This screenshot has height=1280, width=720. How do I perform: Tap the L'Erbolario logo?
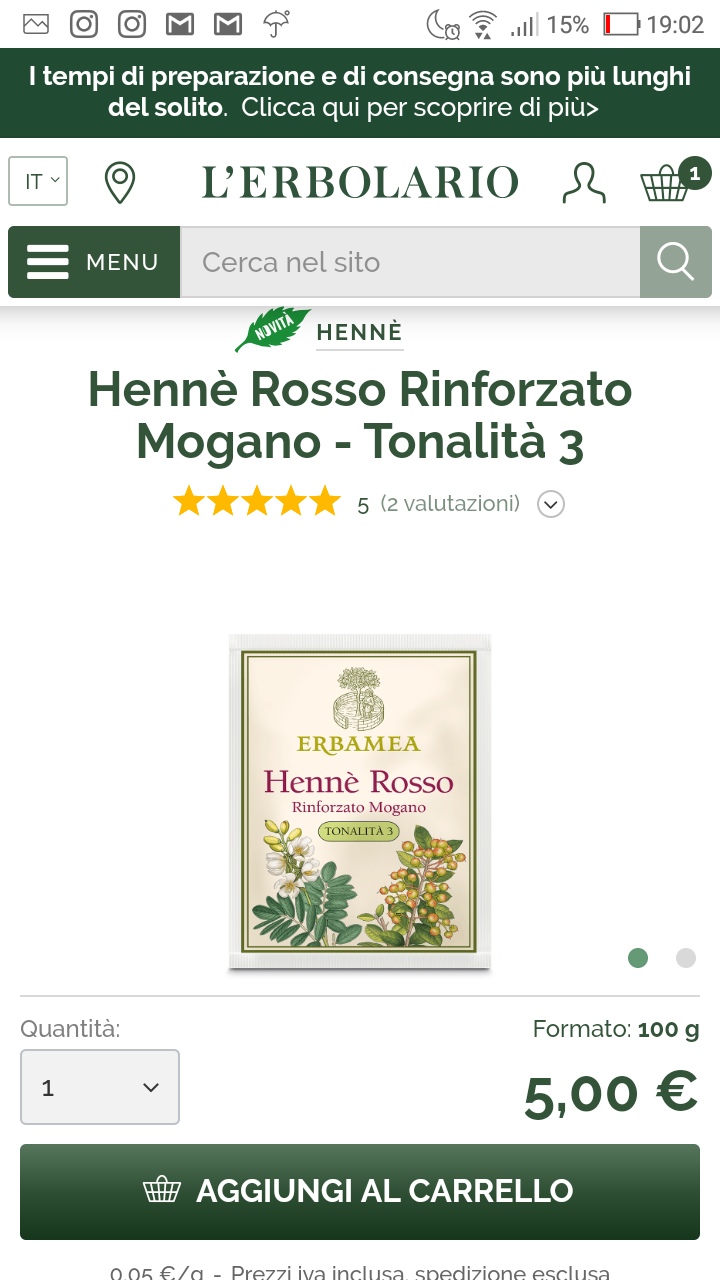(x=360, y=183)
